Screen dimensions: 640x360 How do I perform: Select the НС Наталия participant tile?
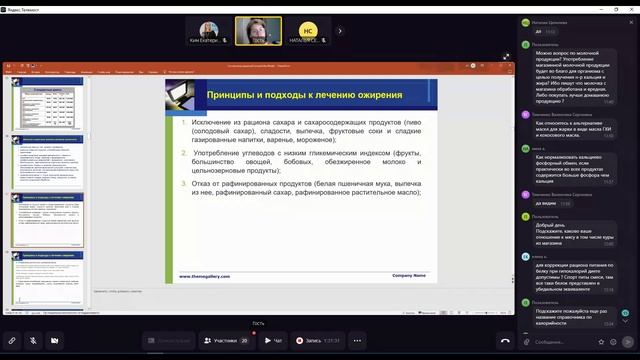point(308,31)
